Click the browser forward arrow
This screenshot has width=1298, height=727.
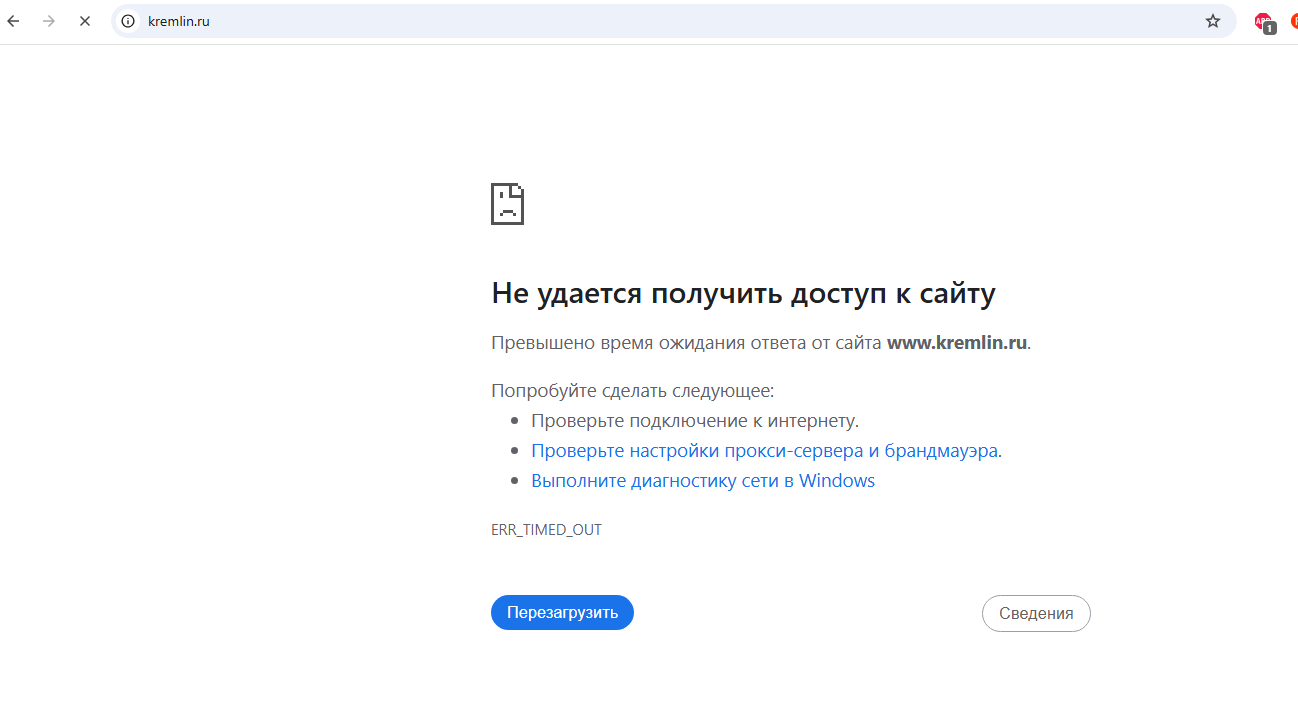pyautogui.click(x=49, y=21)
